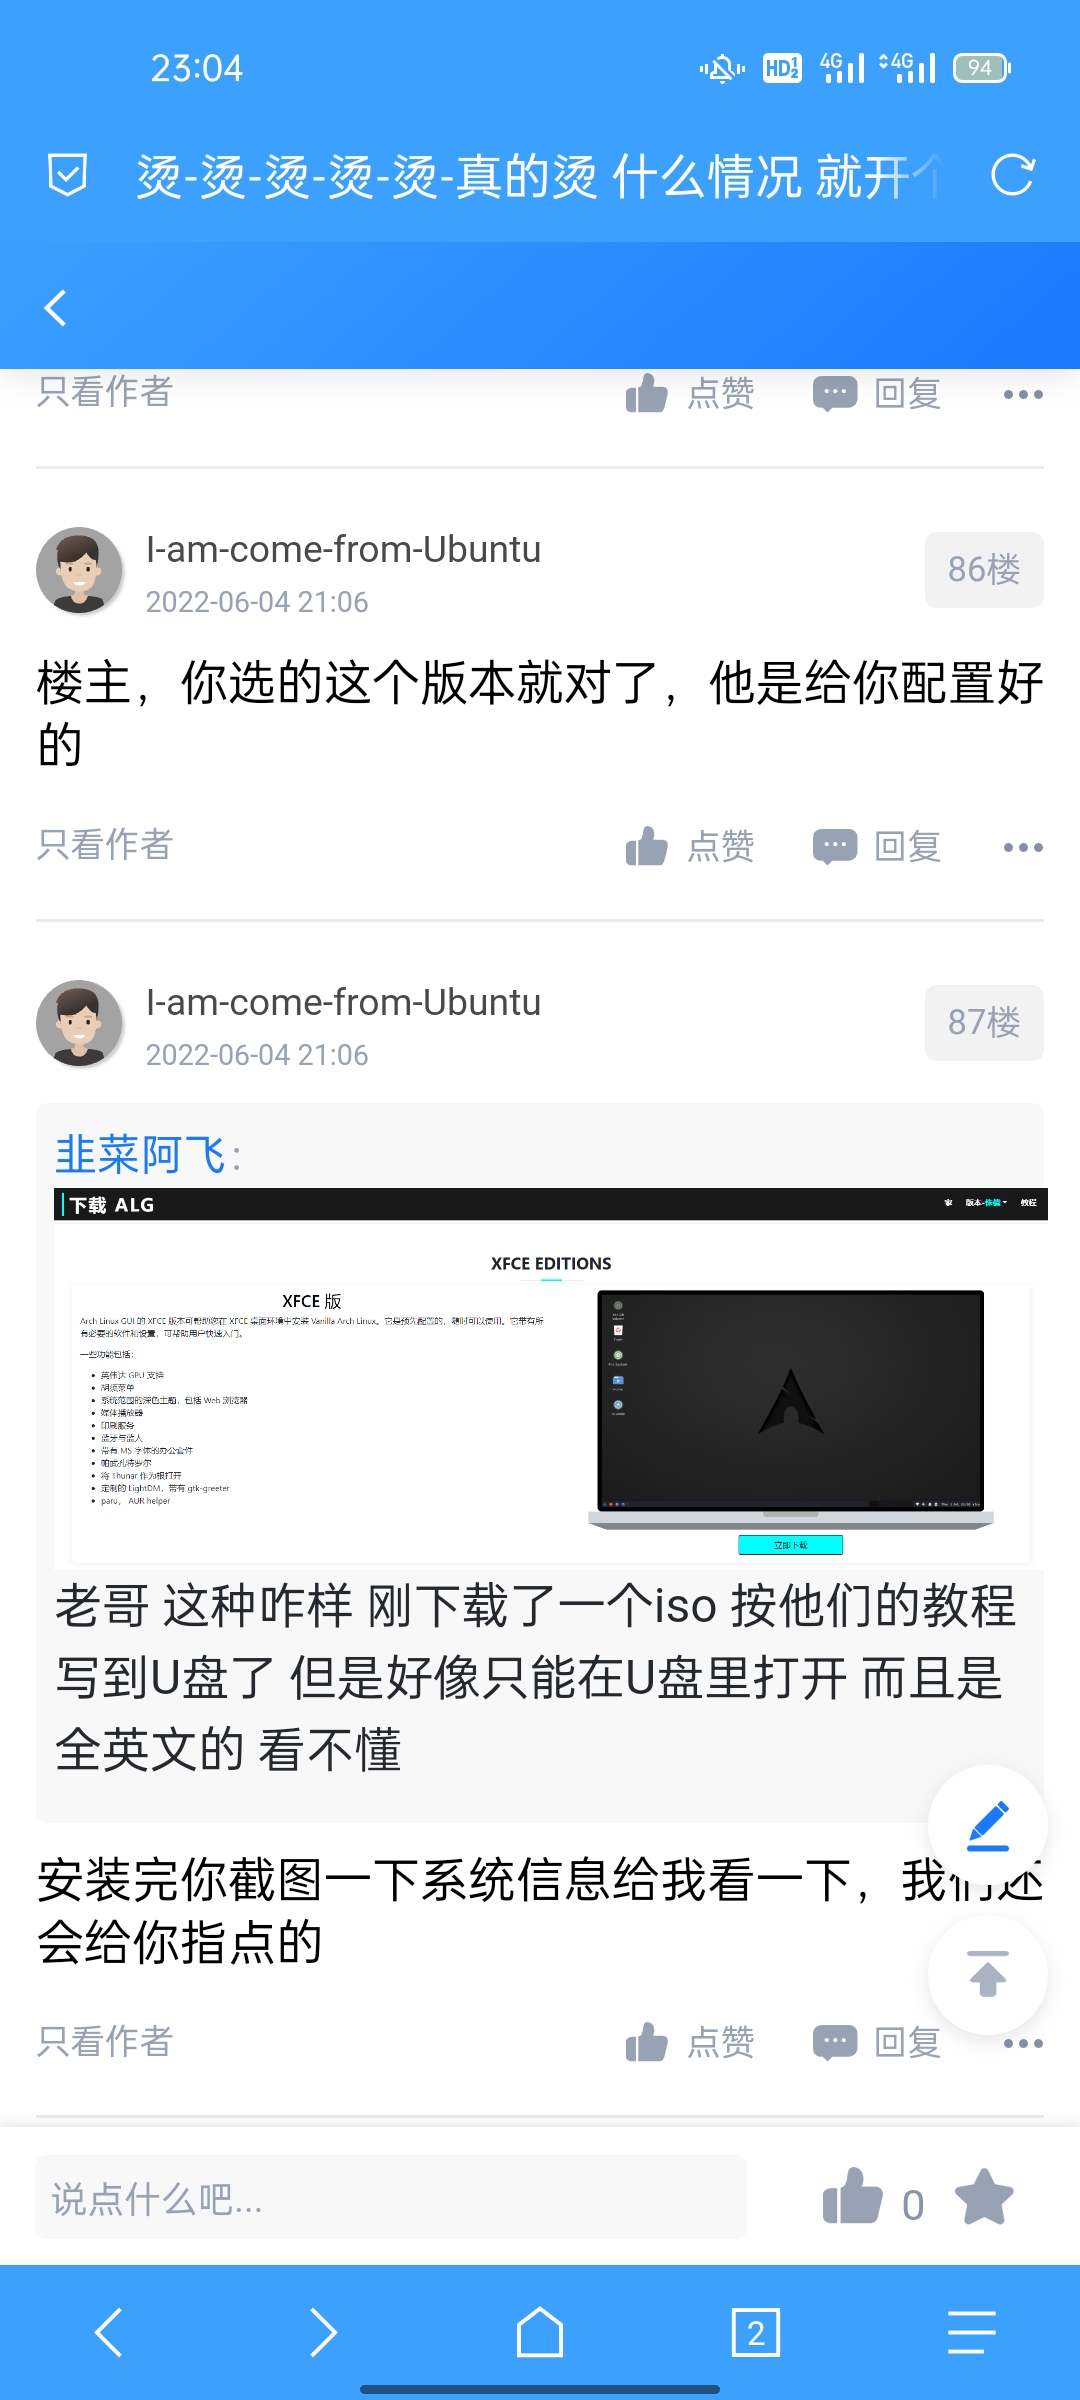Favorite the thread with the star icon

coord(985,2196)
